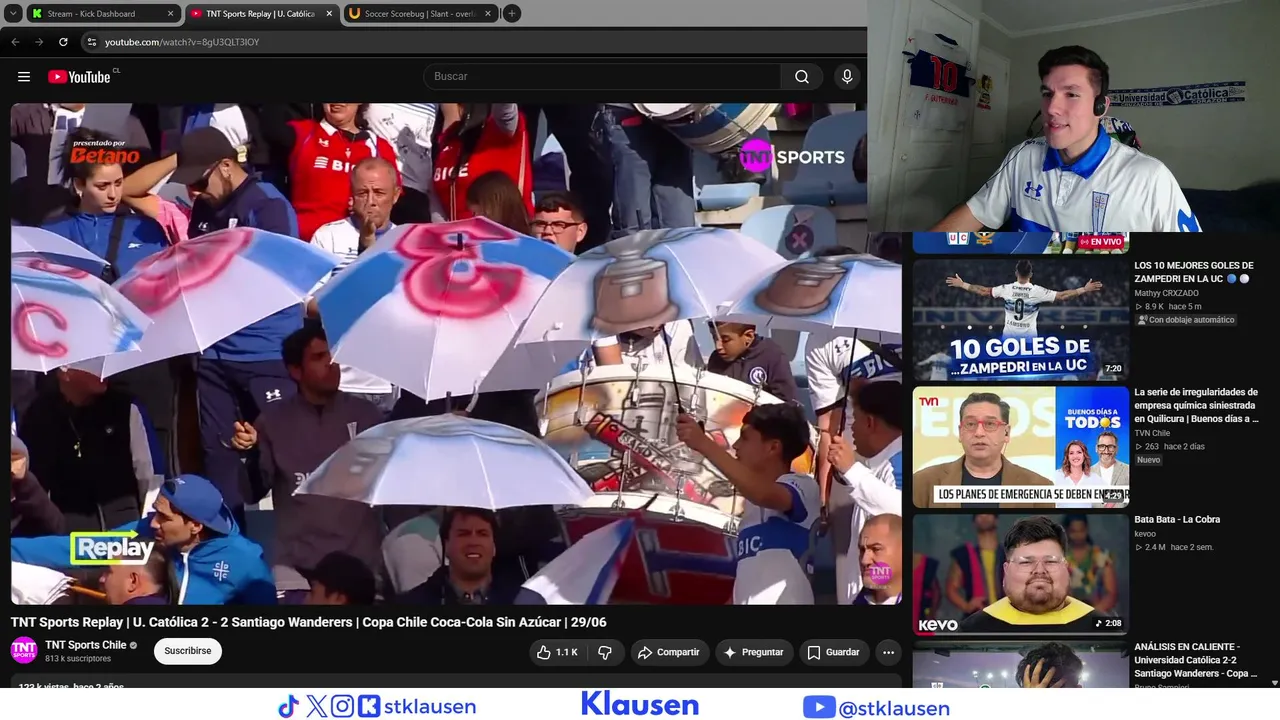Screen dimensions: 1280x720
Task: Close the Soccer Scorebug tab
Action: coord(488,14)
